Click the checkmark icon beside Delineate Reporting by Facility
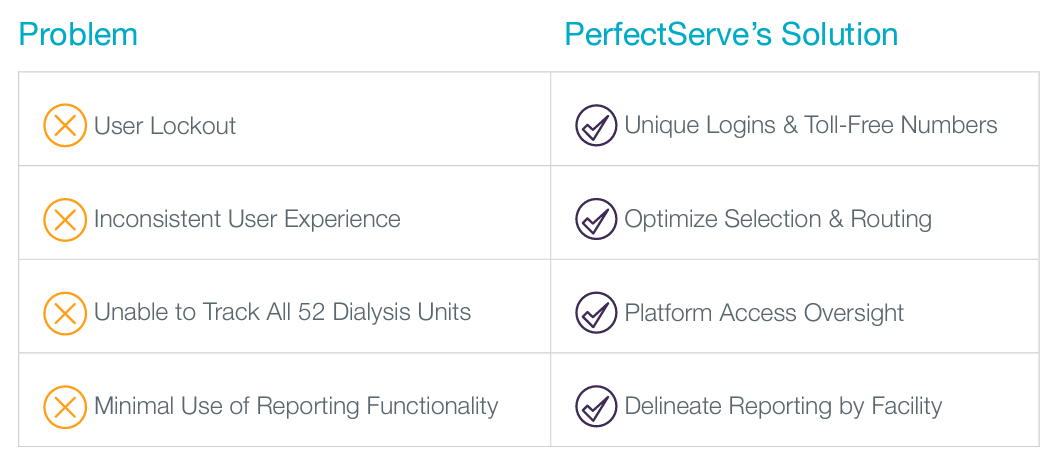The image size is (1062, 468). [x=596, y=406]
